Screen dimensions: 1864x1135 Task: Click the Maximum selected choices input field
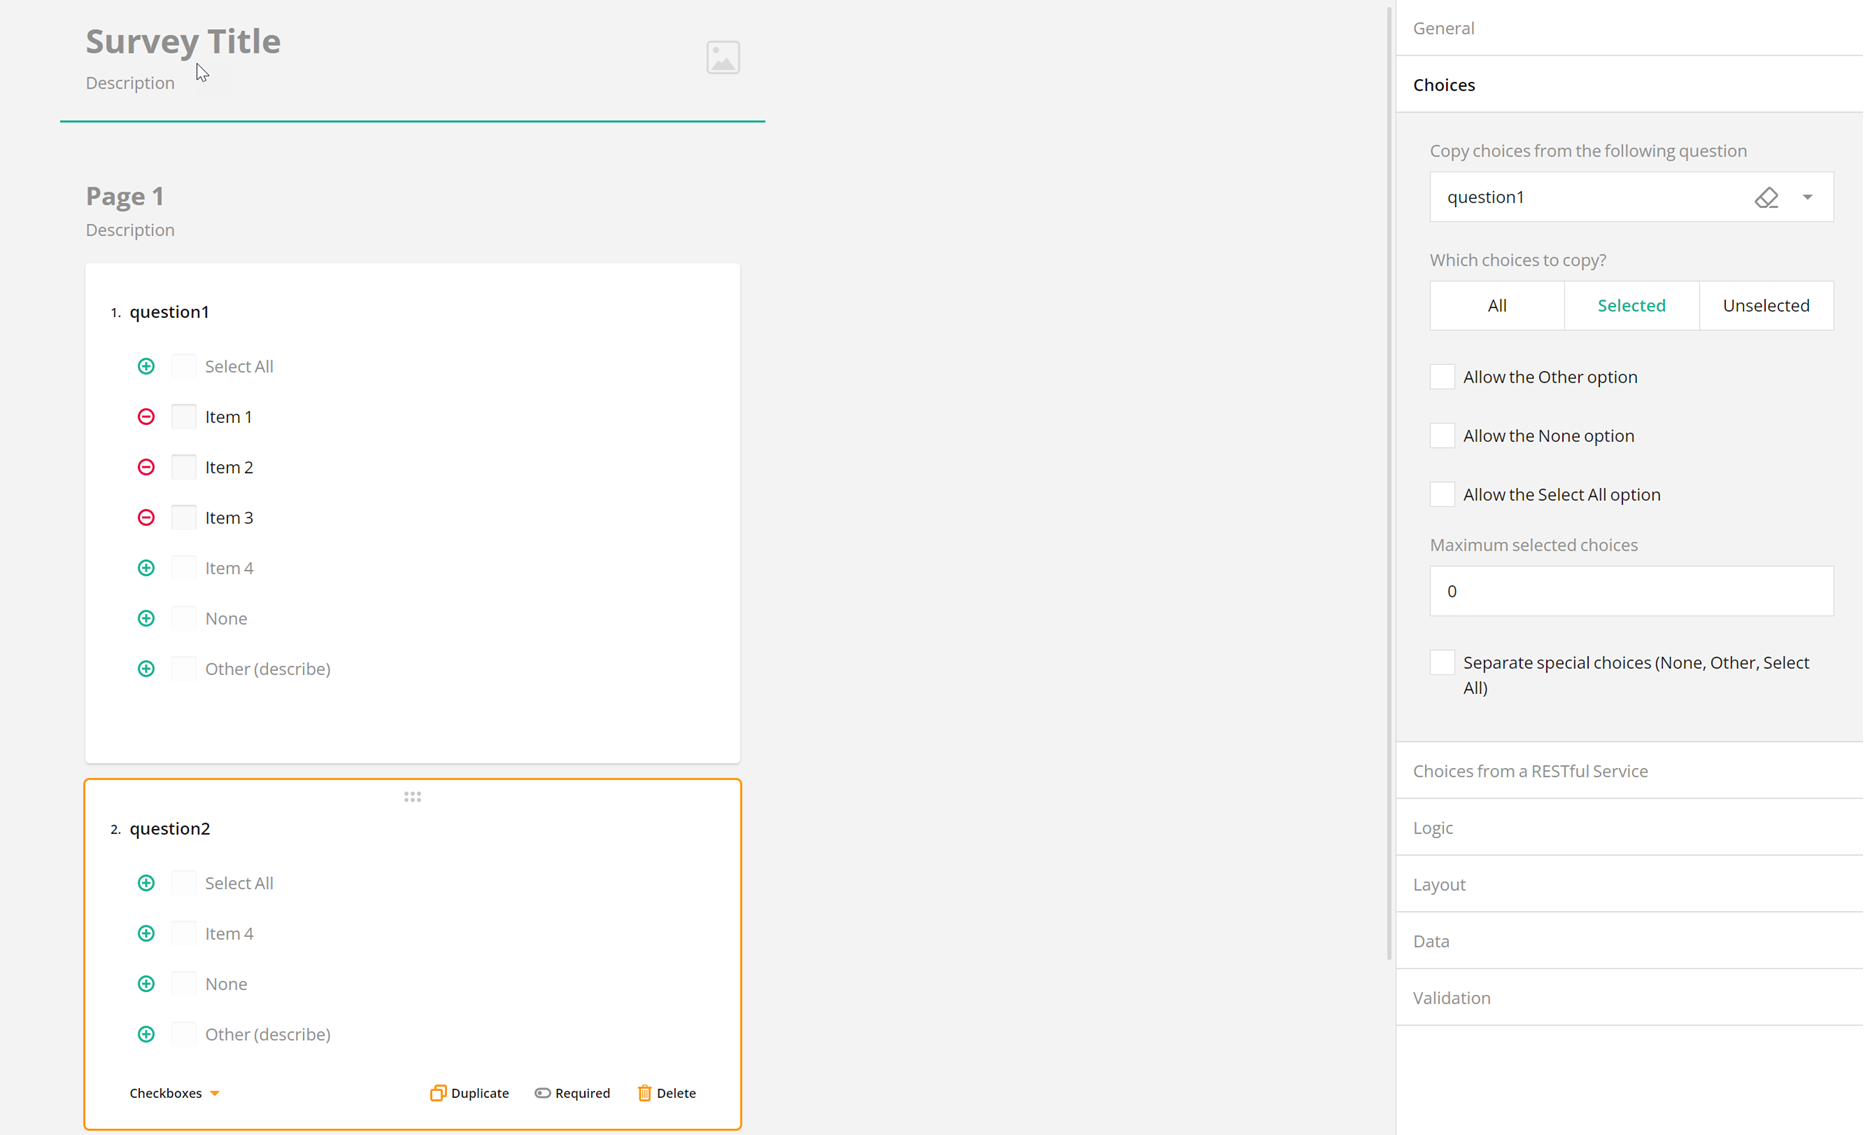point(1631,591)
